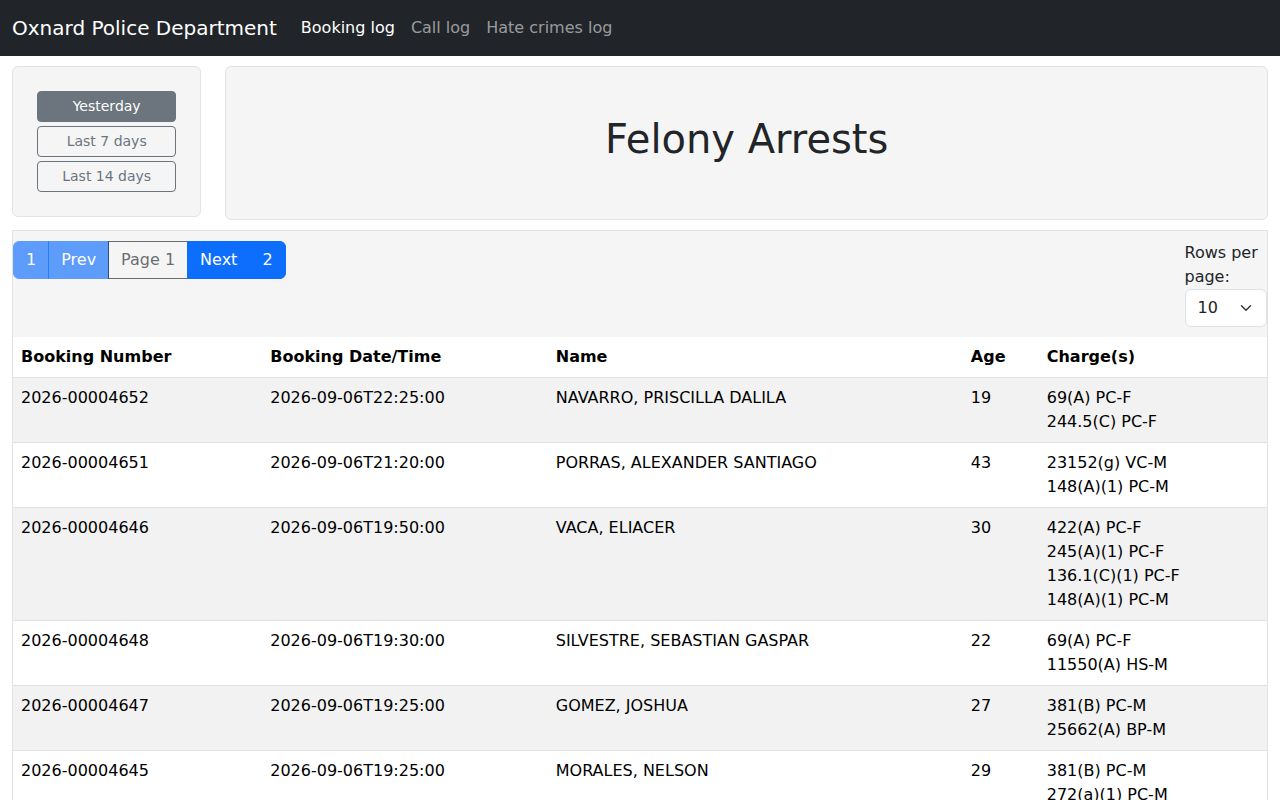The width and height of the screenshot is (1280, 800).
Task: Click the Felony Arrests heading
Action: [x=746, y=139]
